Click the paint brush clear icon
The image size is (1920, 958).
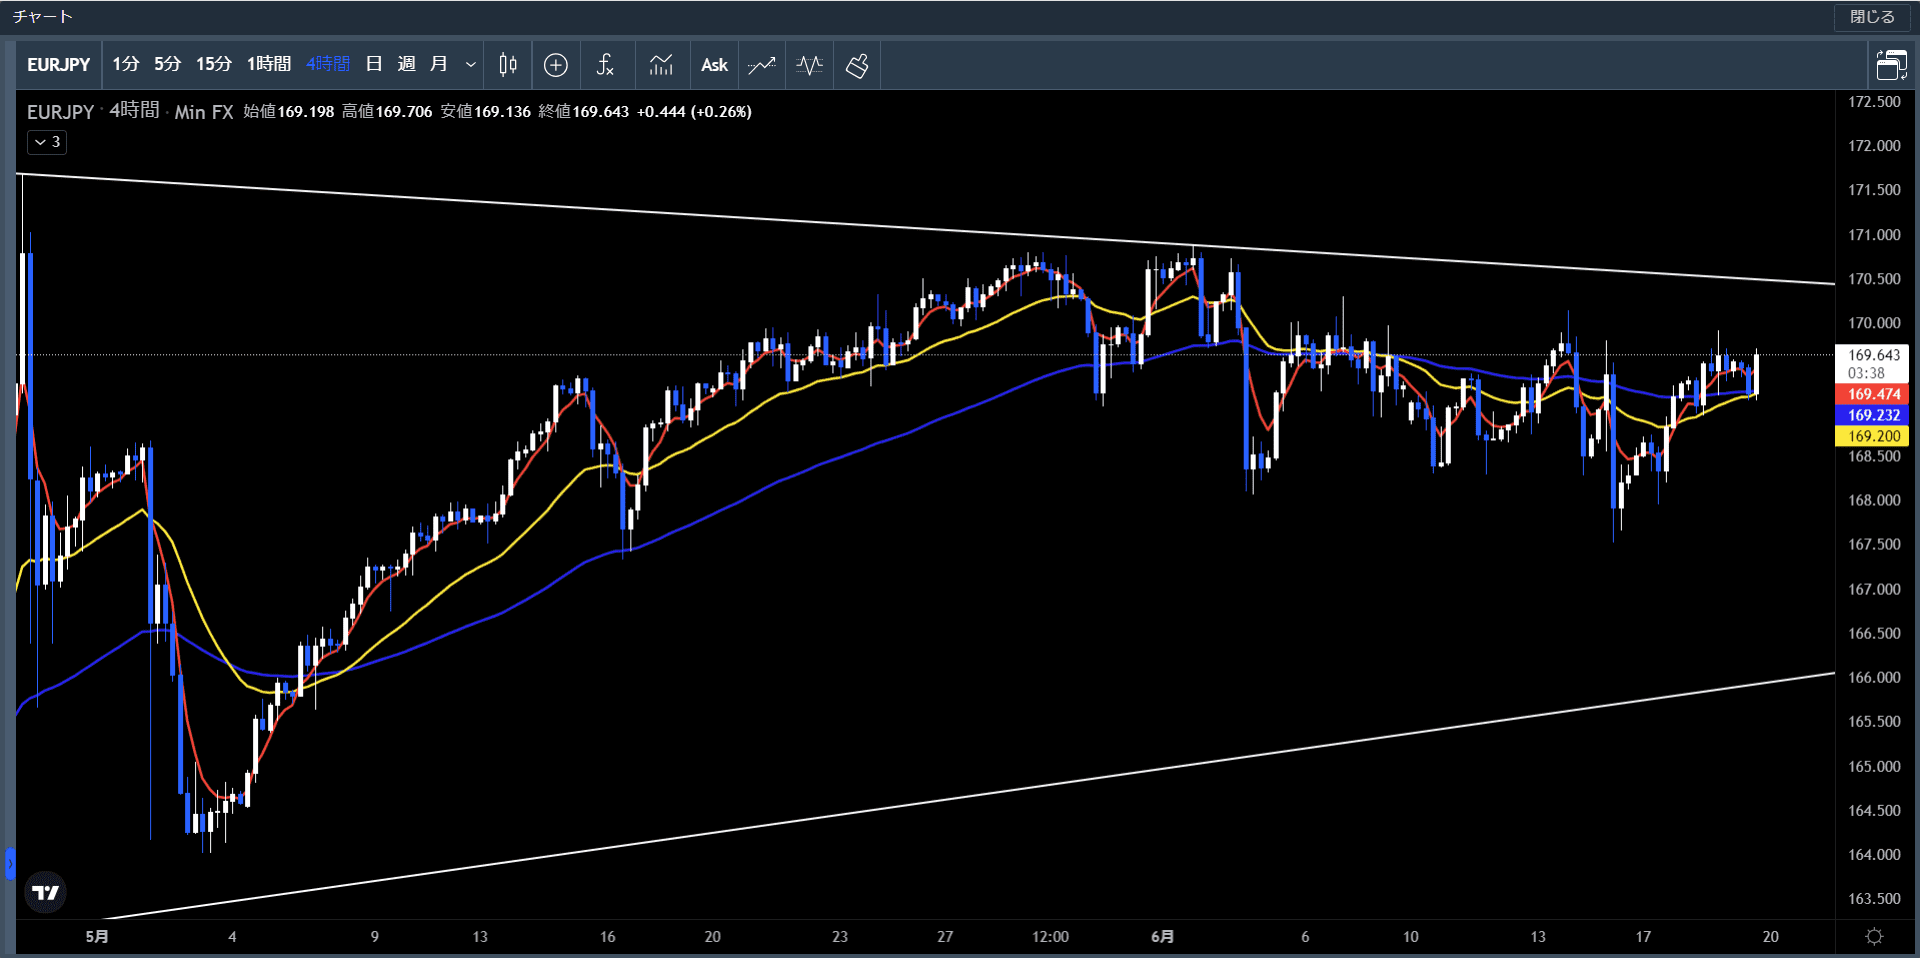857,65
